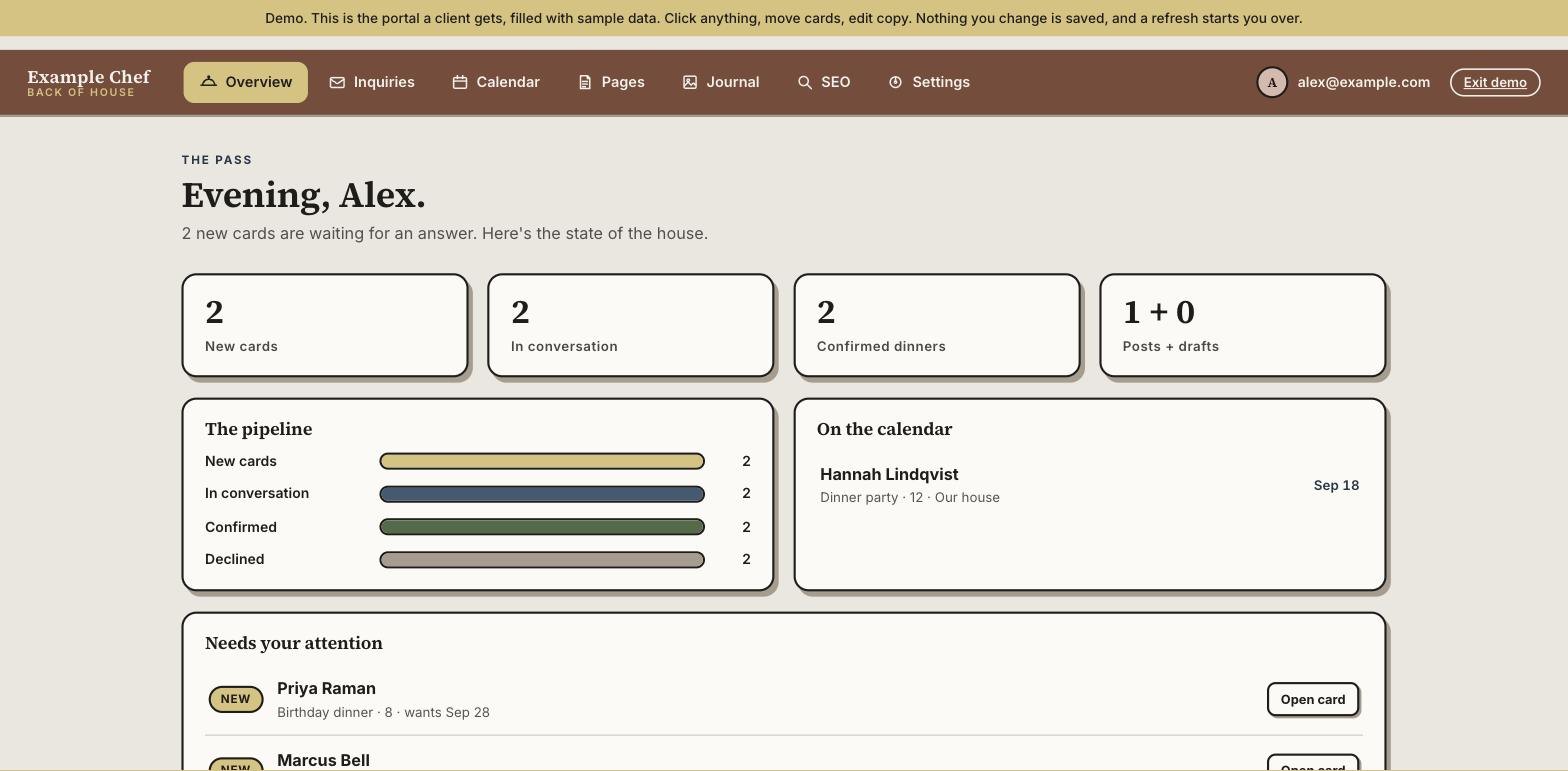Click the NEW badge beside Priya Raman

(236, 699)
